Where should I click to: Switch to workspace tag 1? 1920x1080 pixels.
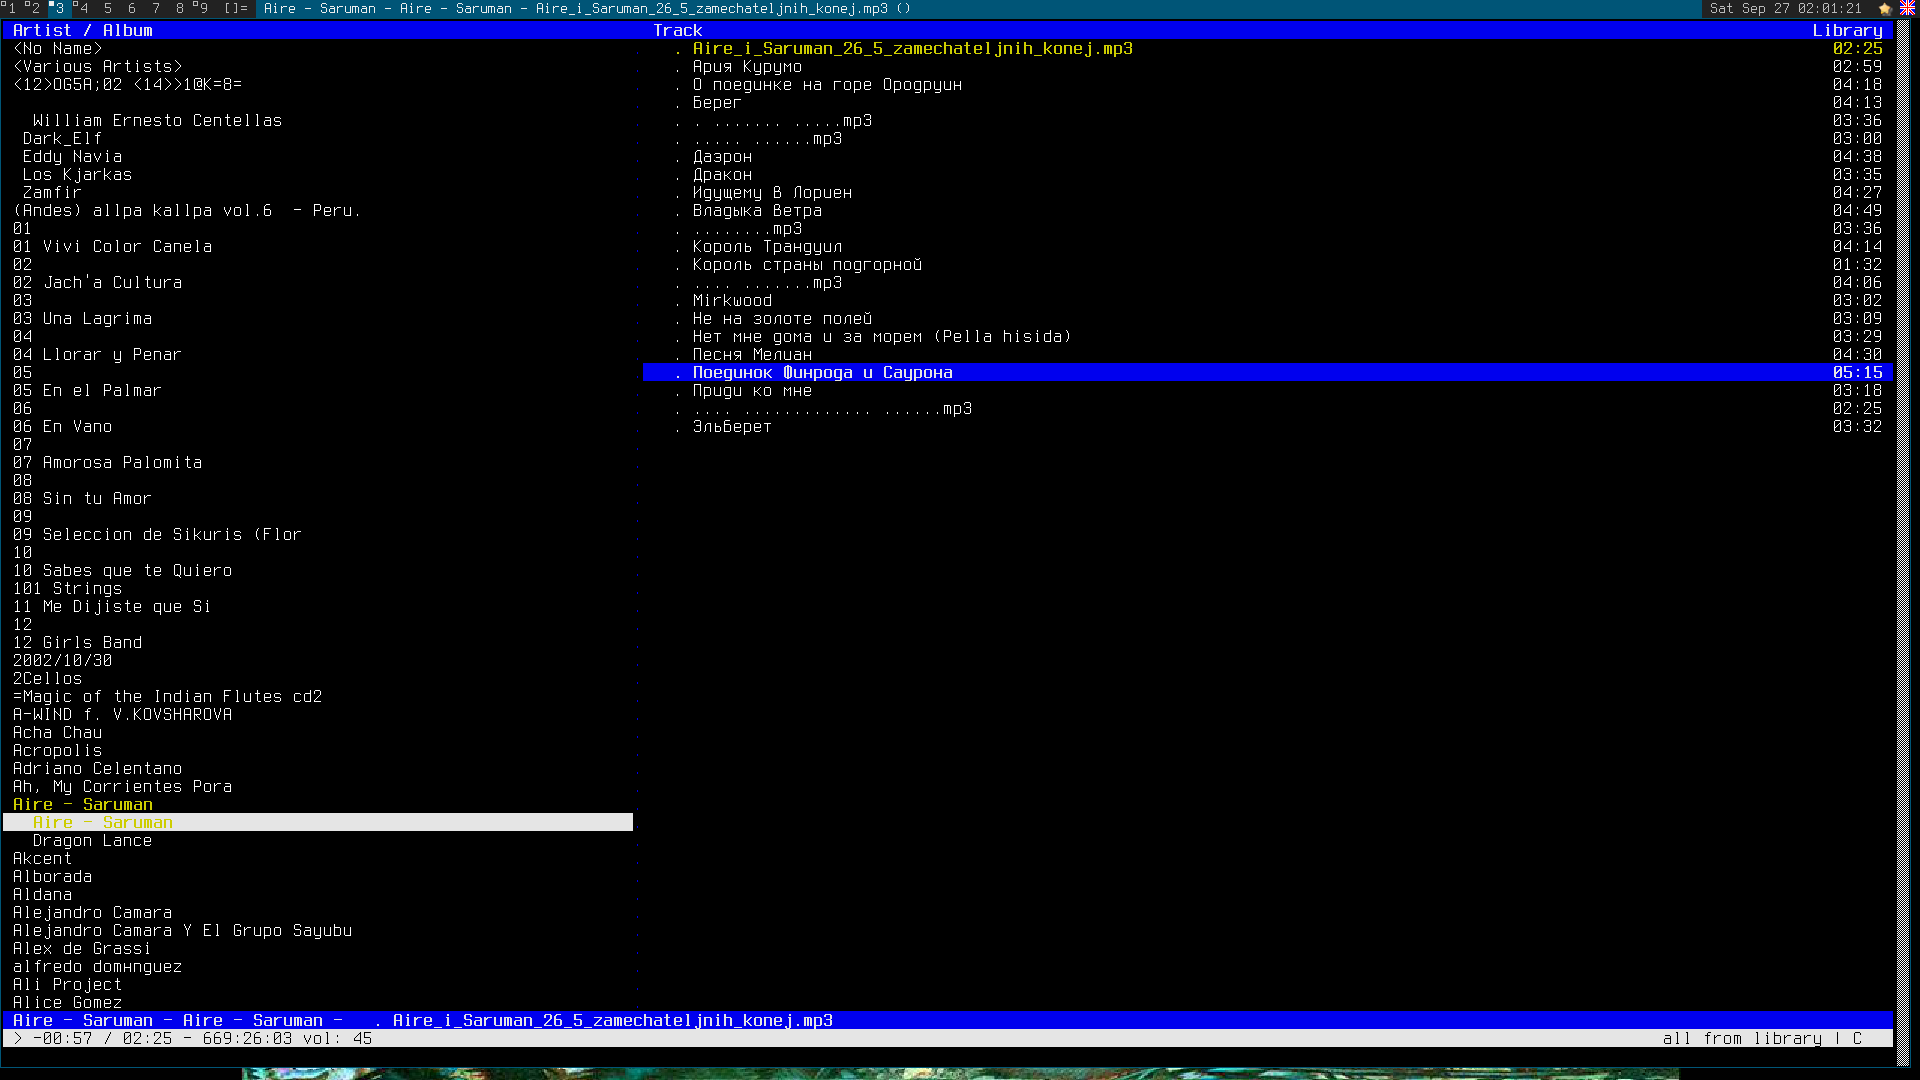pyautogui.click(x=10, y=8)
